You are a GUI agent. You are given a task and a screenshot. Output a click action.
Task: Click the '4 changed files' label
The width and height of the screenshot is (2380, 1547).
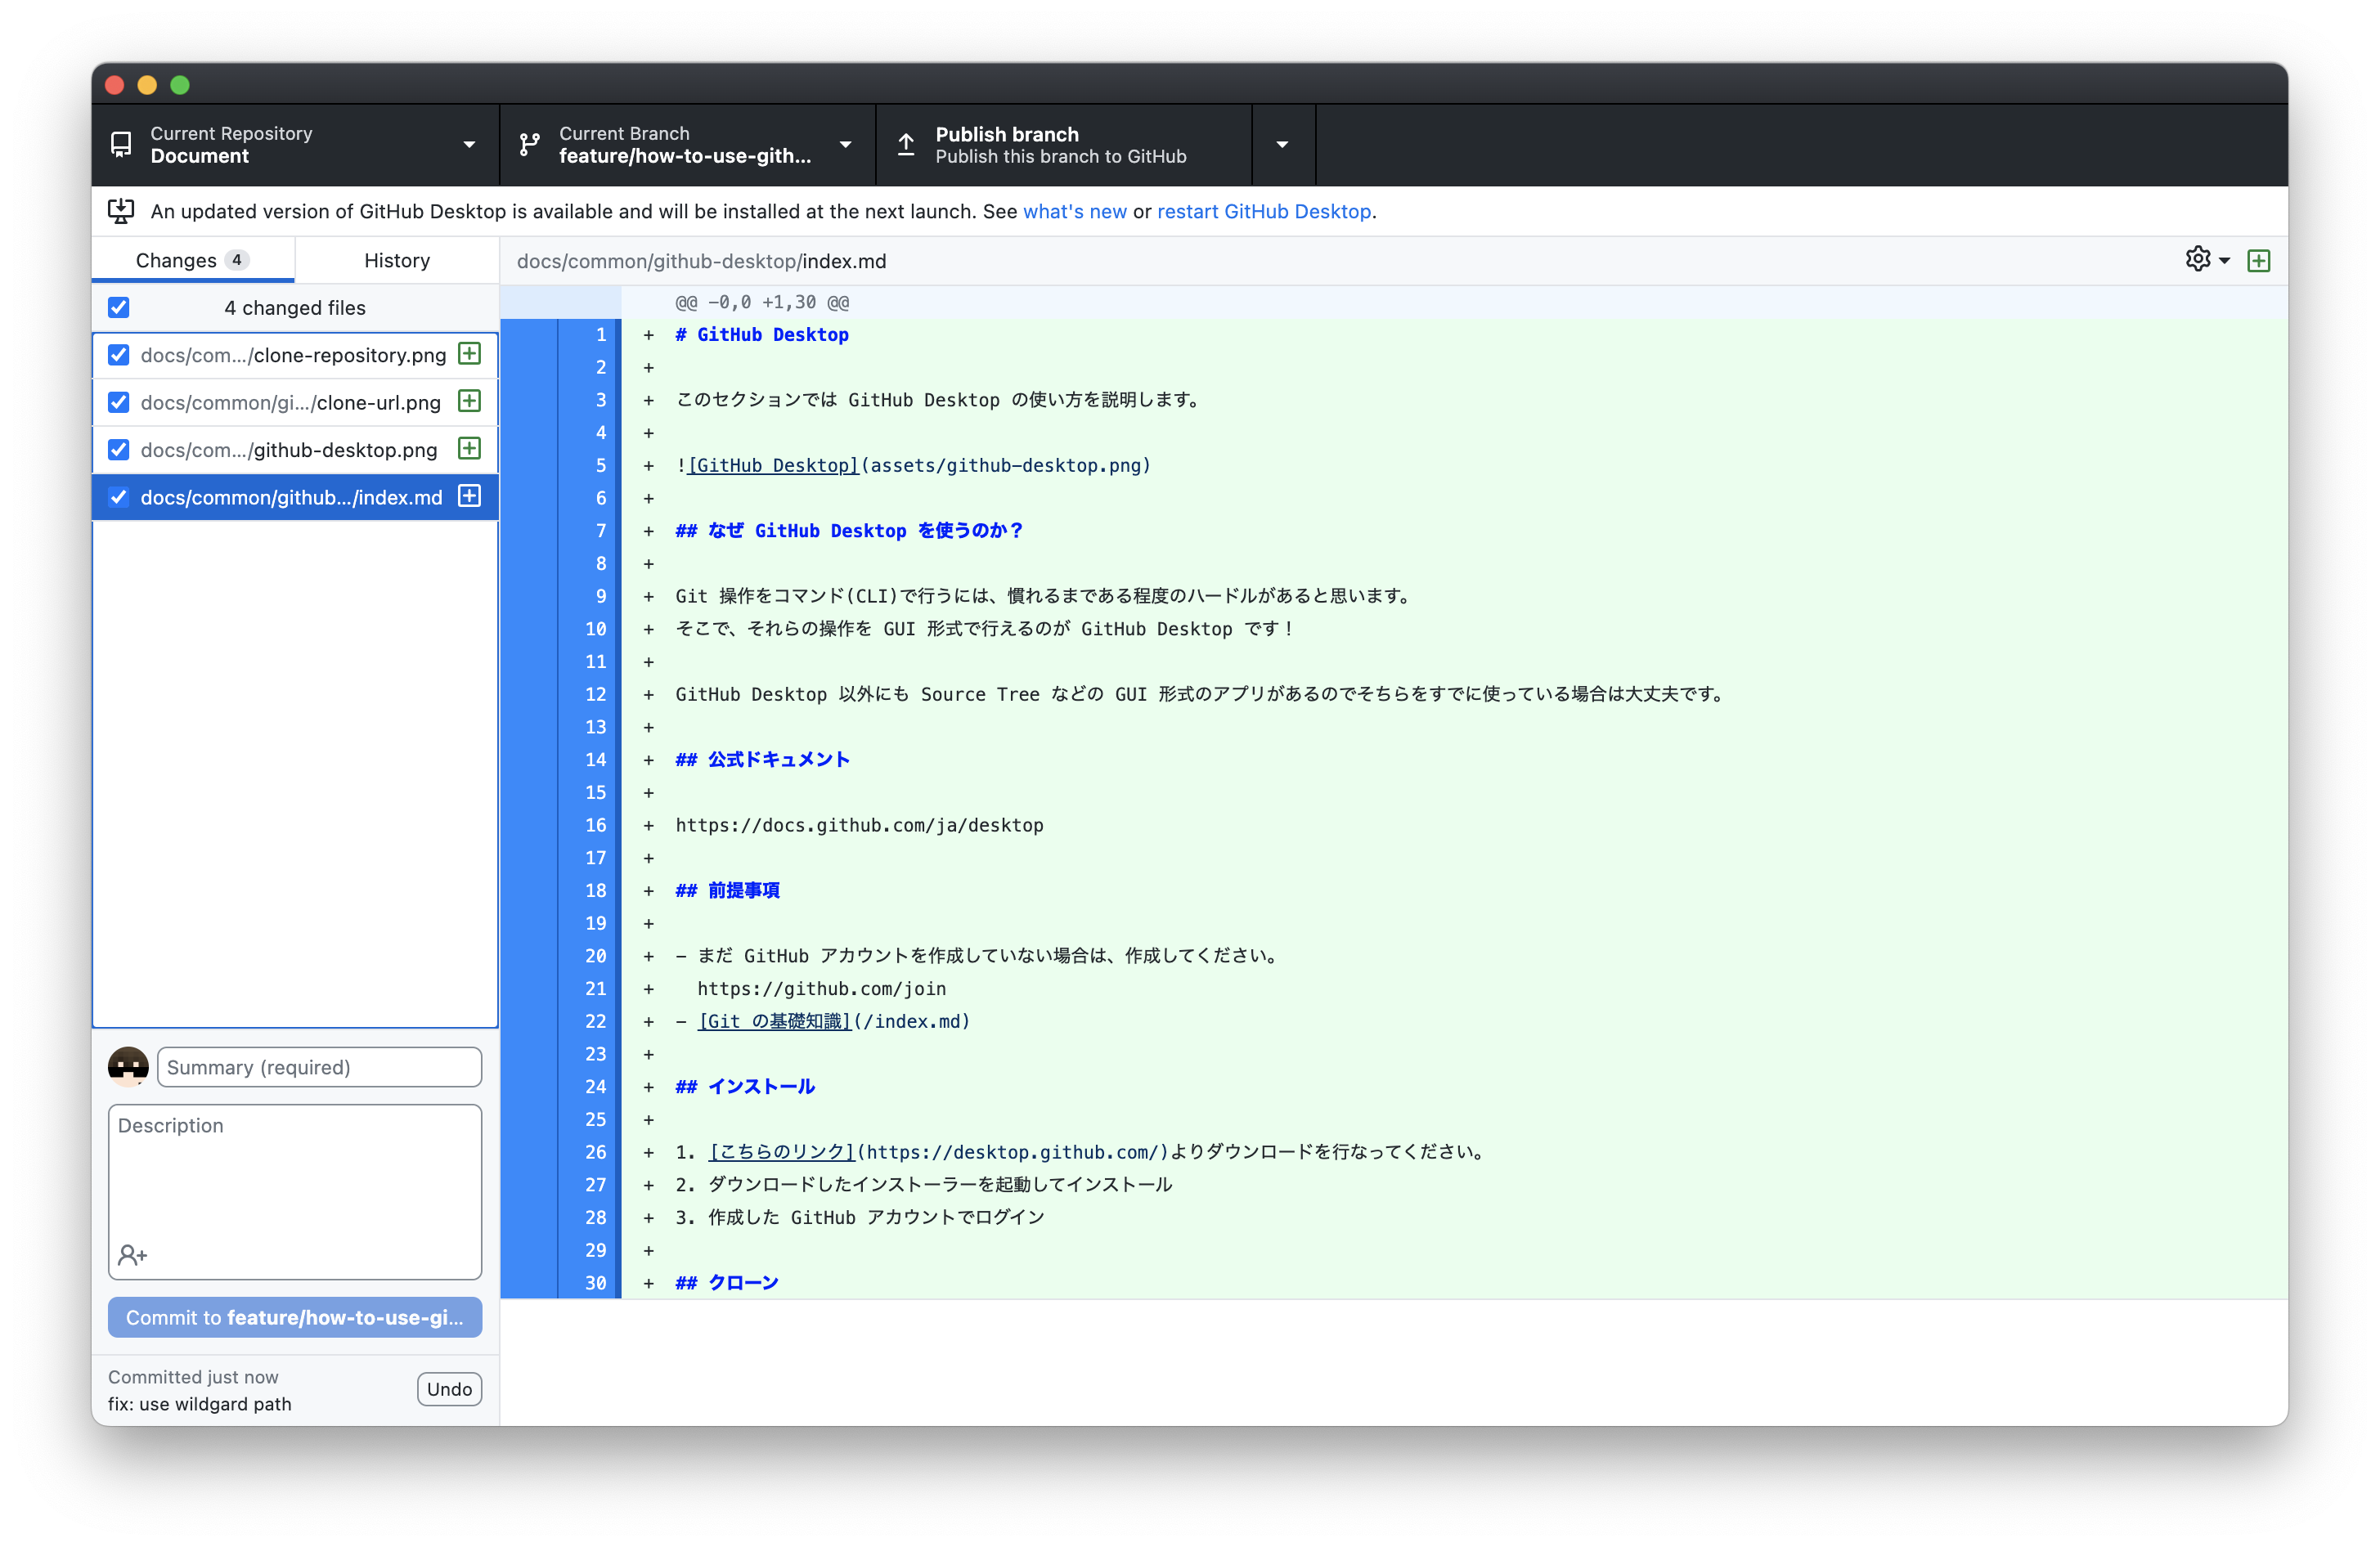point(295,307)
